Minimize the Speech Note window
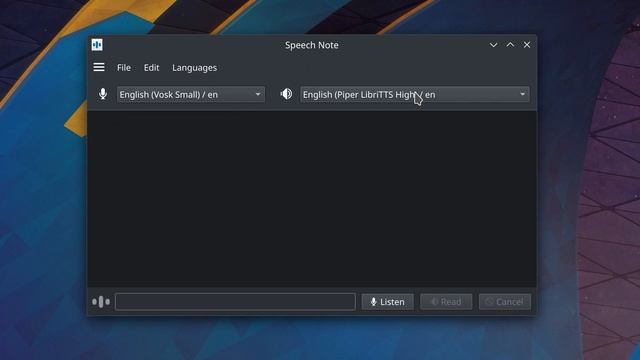The width and height of the screenshot is (640, 360). click(493, 45)
